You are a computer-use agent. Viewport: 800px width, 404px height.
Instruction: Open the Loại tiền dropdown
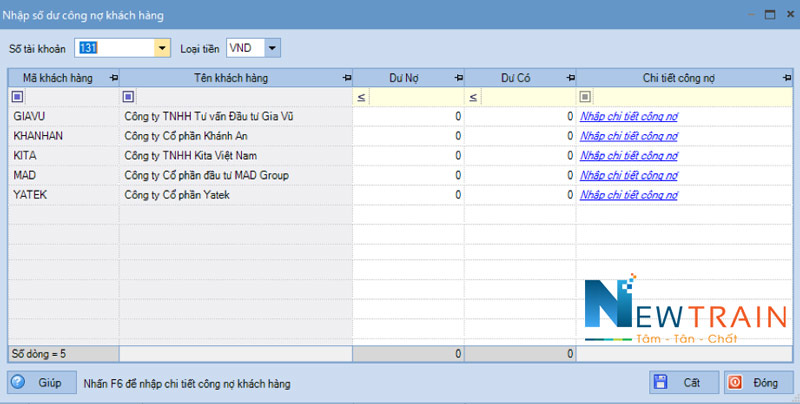(272, 48)
